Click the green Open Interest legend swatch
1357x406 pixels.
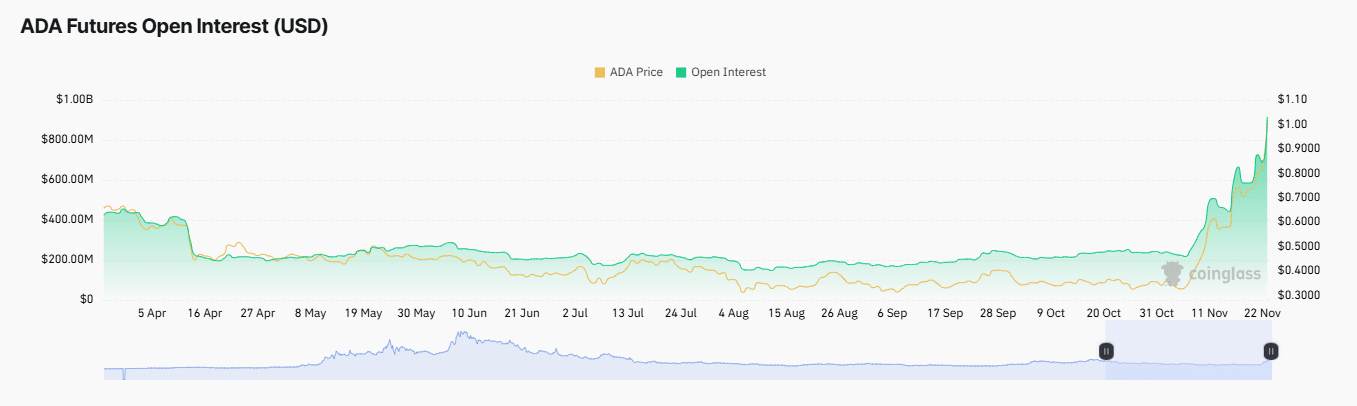[682, 72]
